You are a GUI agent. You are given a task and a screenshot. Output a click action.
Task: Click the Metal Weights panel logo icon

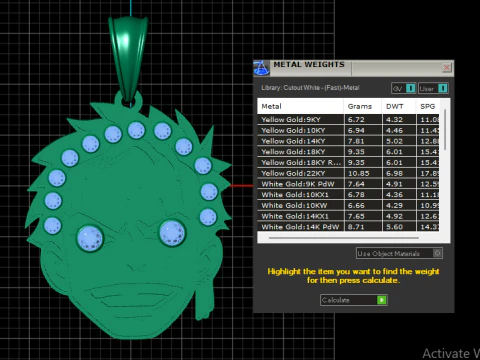(261, 68)
